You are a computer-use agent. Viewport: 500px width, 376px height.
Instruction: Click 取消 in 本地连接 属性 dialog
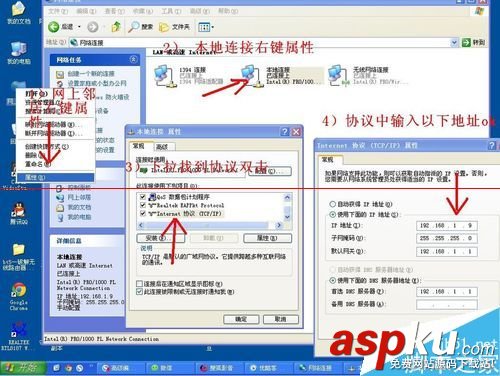tap(281, 319)
